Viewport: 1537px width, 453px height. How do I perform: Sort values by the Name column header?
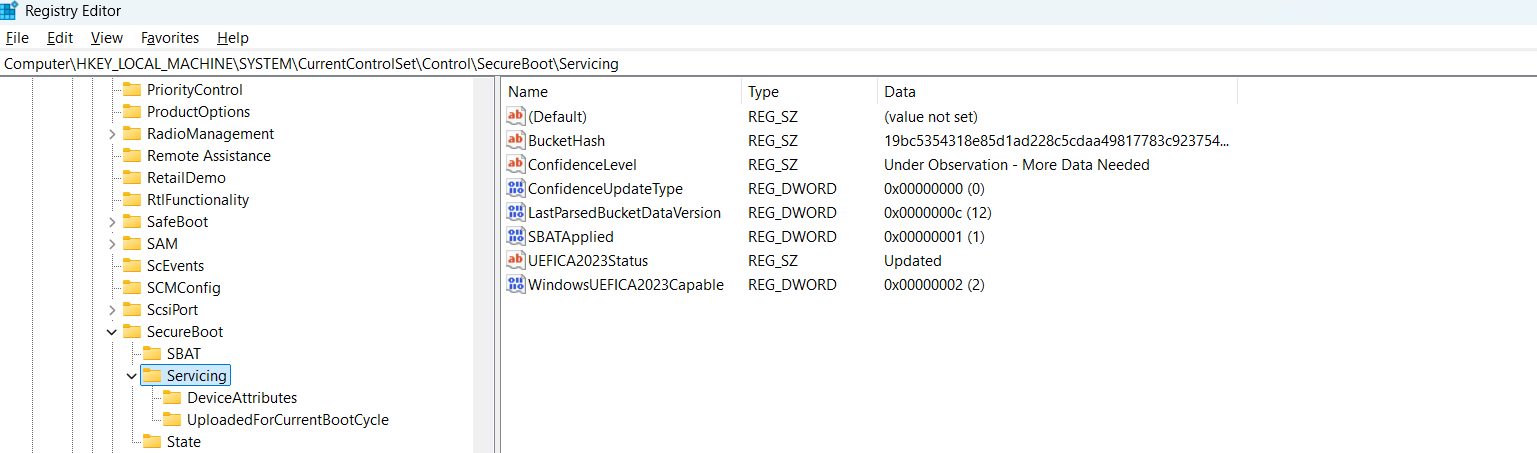pyautogui.click(x=528, y=92)
